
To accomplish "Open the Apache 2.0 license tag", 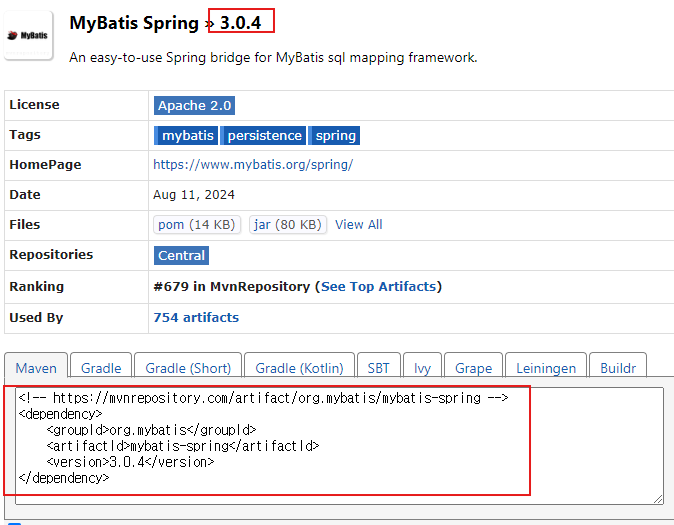I will point(194,105).
